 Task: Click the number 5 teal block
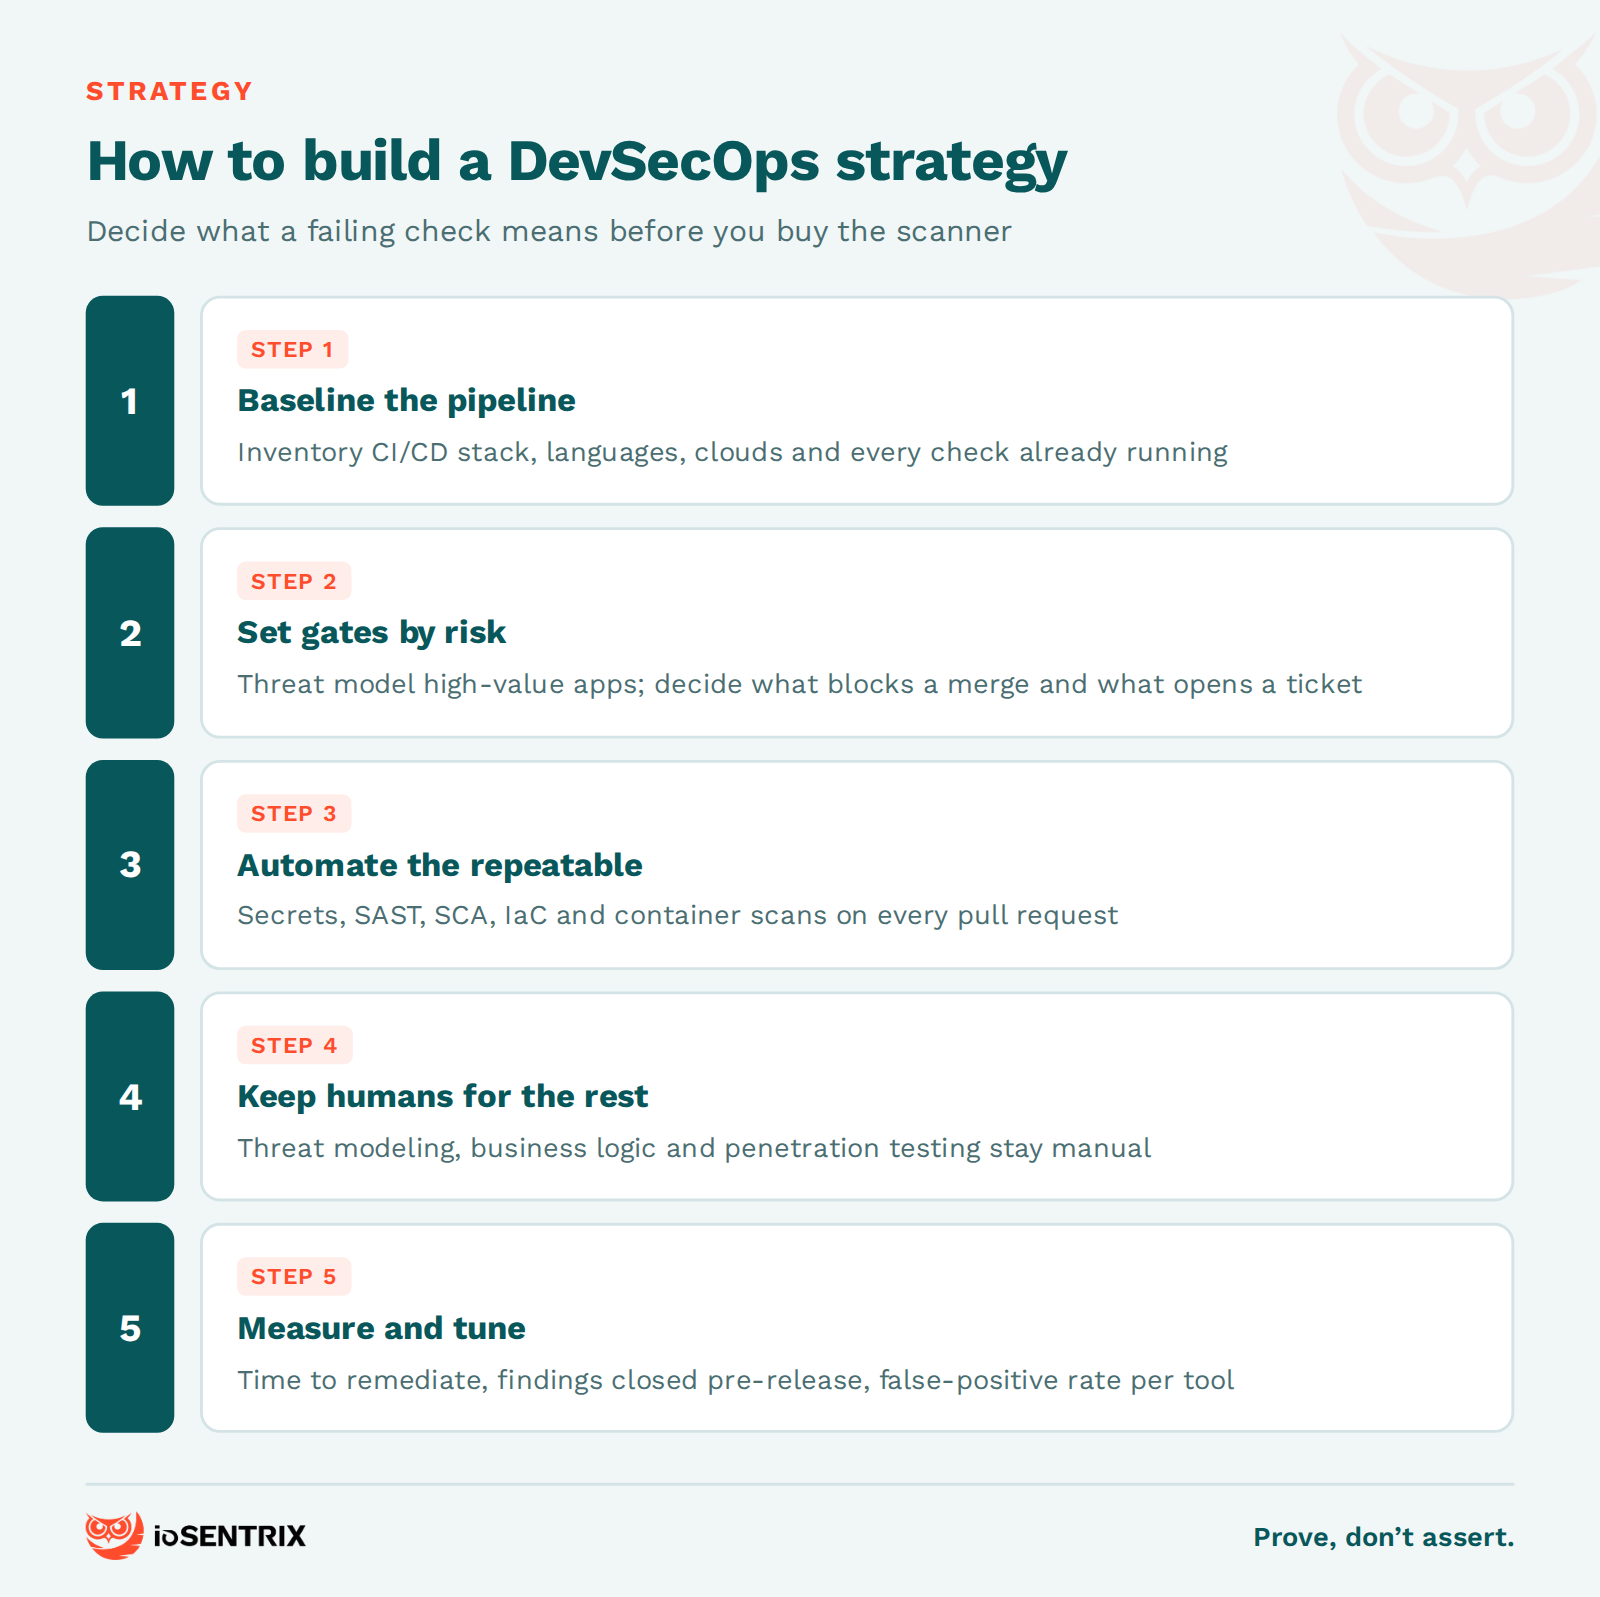tap(130, 1328)
